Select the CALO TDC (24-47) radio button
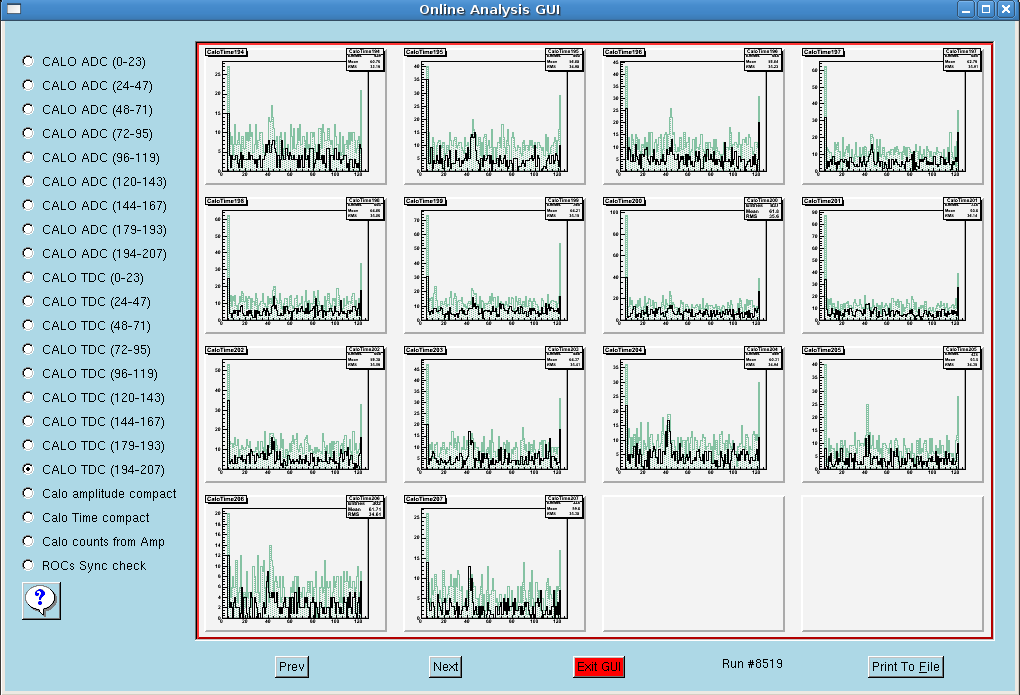 coord(28,301)
